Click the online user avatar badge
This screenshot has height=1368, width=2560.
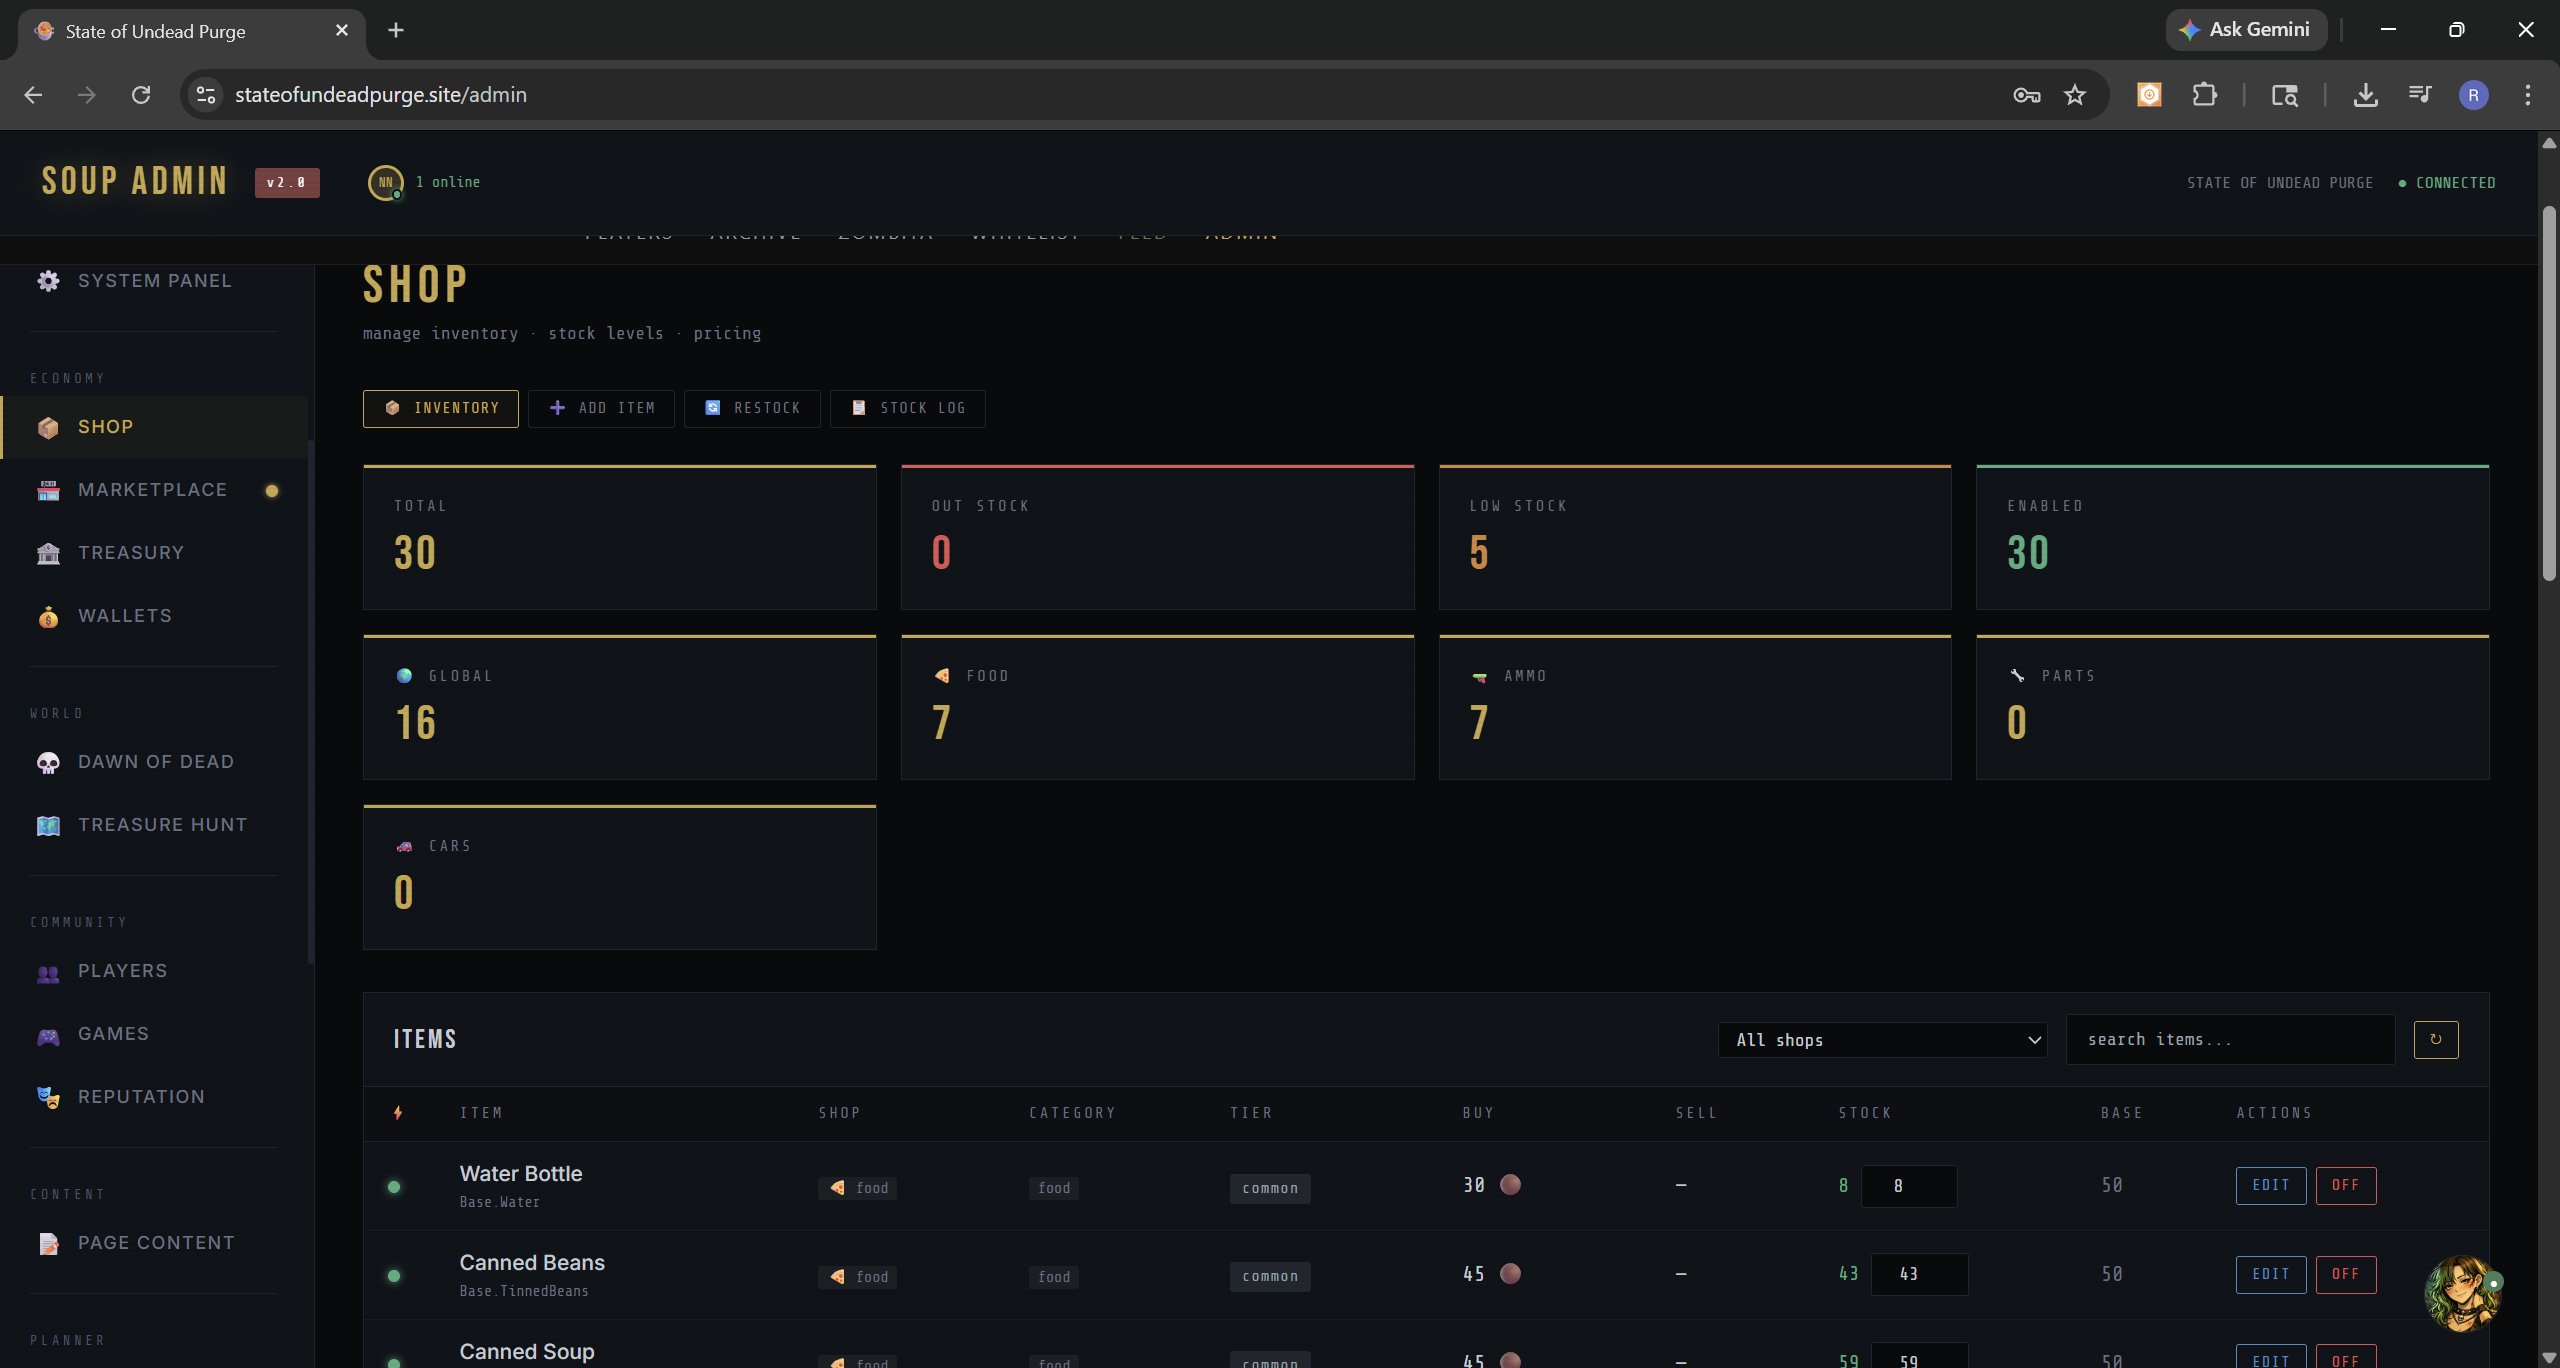tap(386, 183)
